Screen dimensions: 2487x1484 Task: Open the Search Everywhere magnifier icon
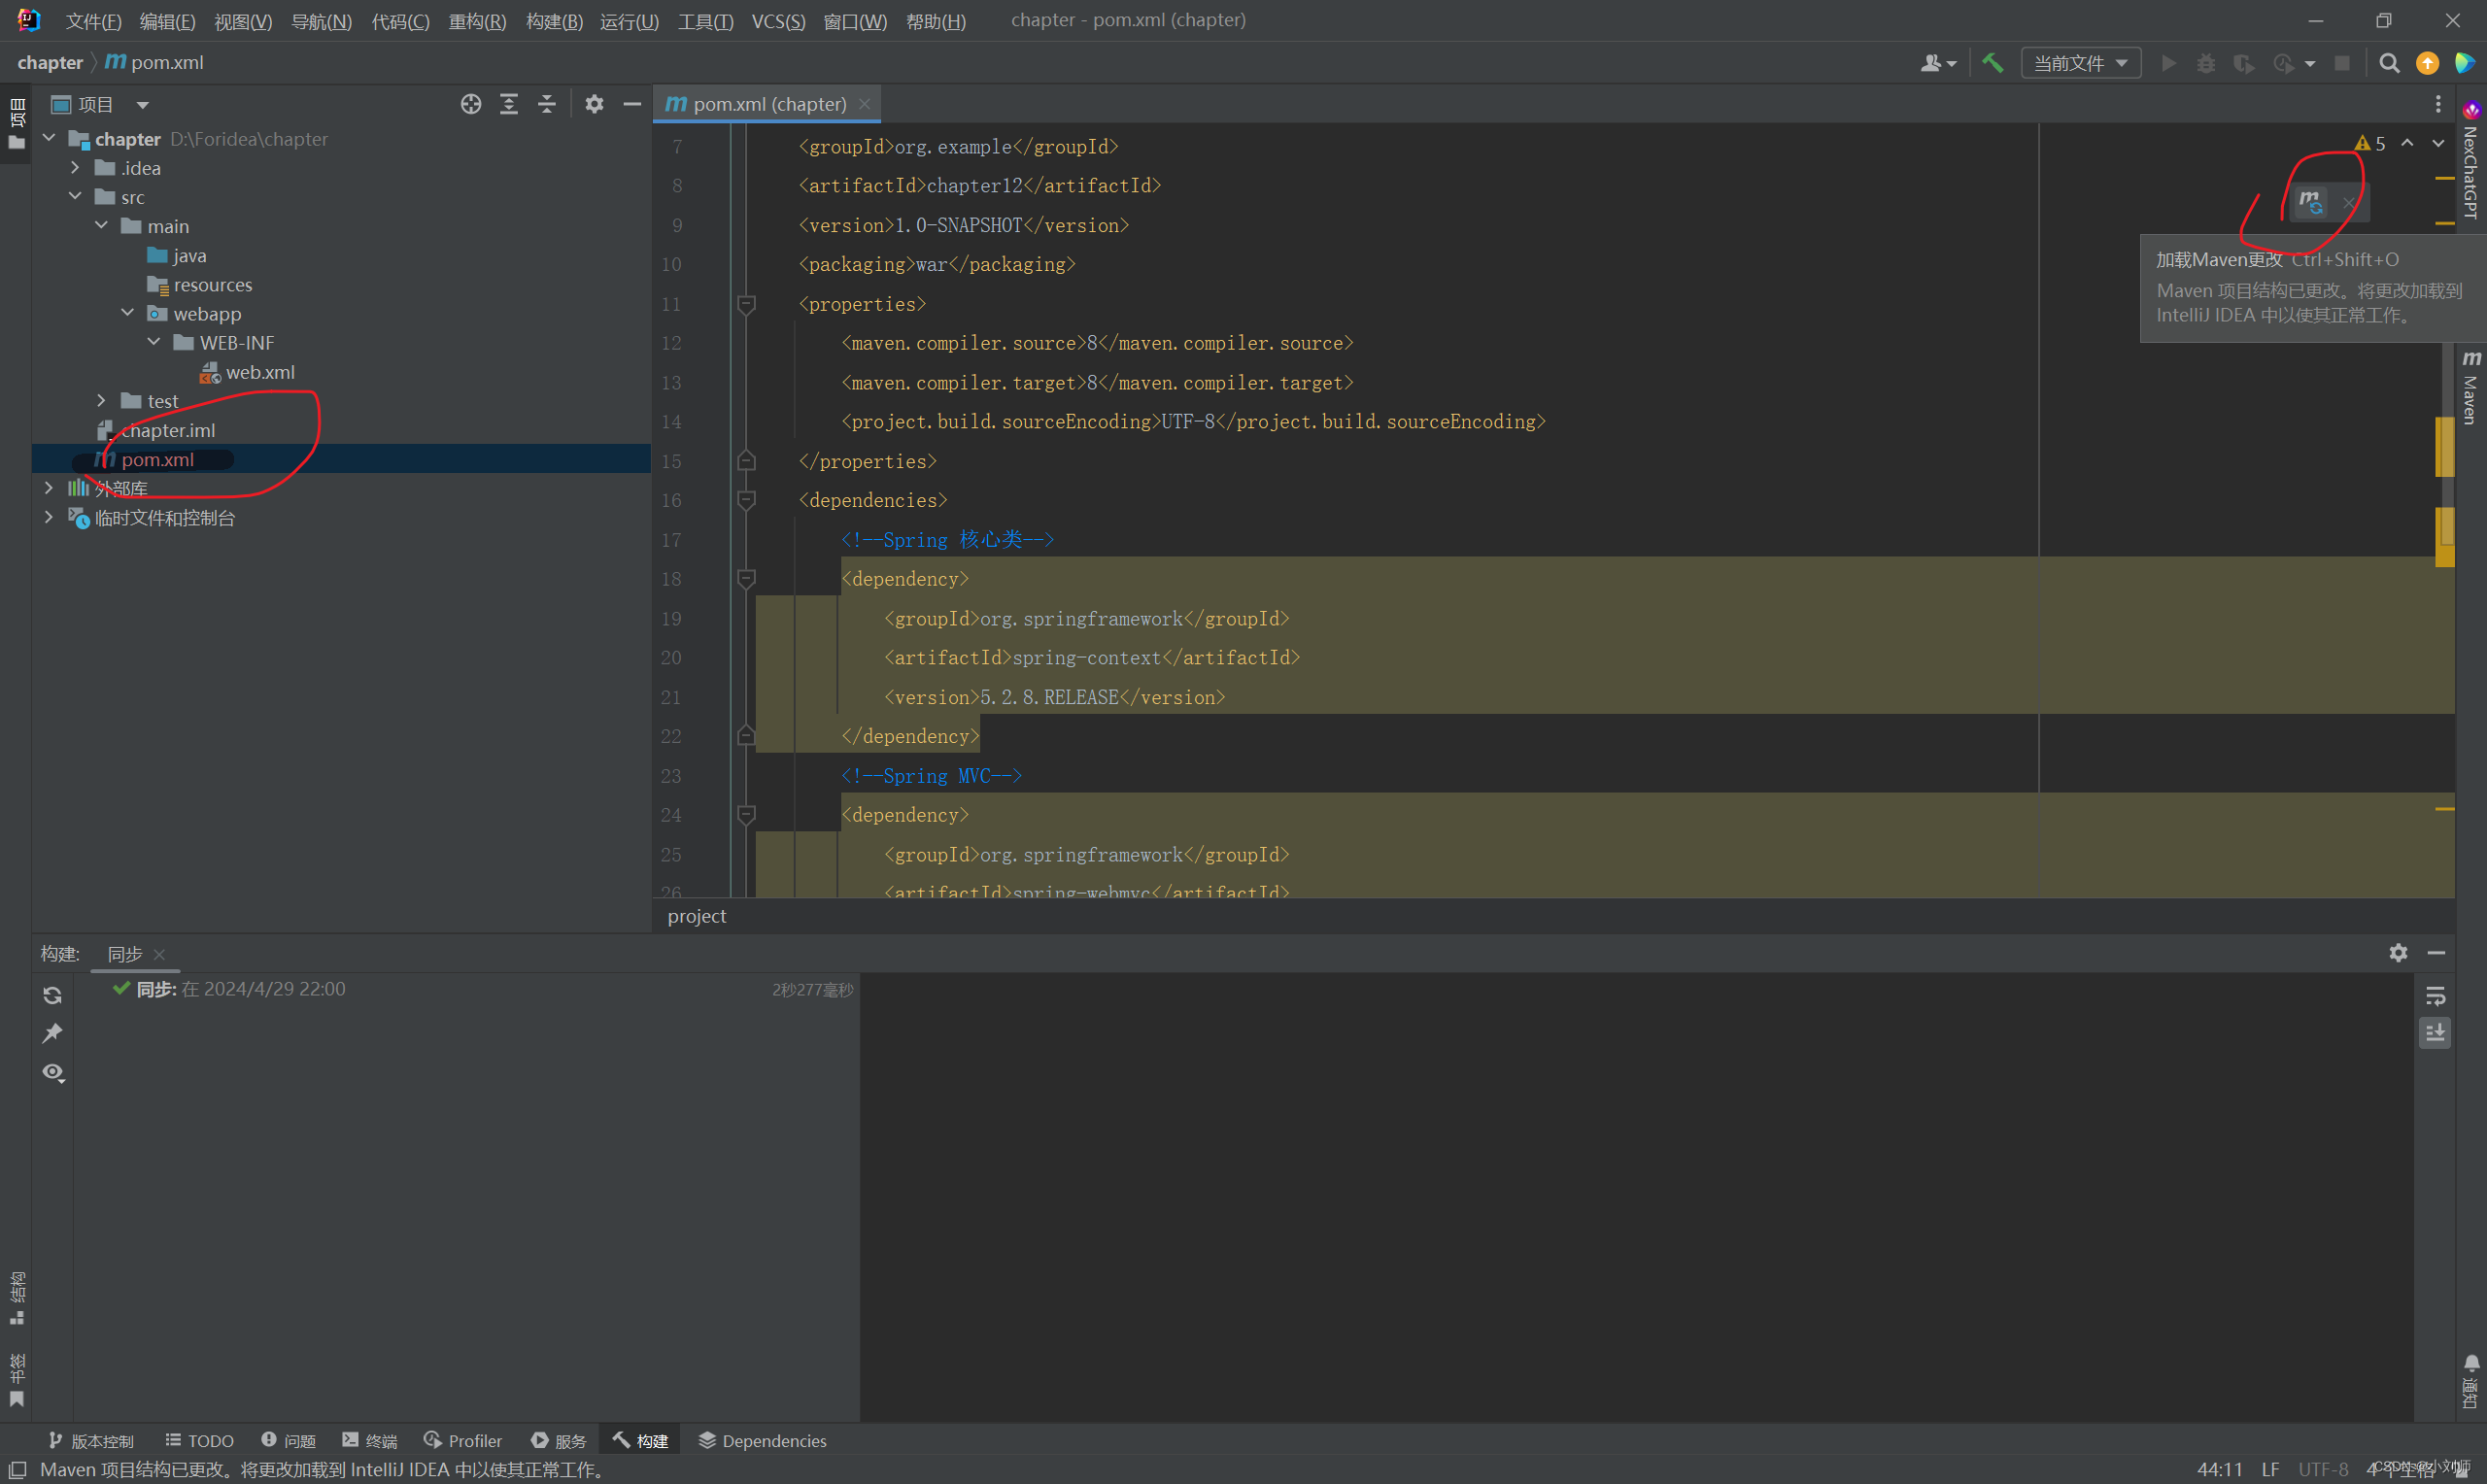(2389, 63)
